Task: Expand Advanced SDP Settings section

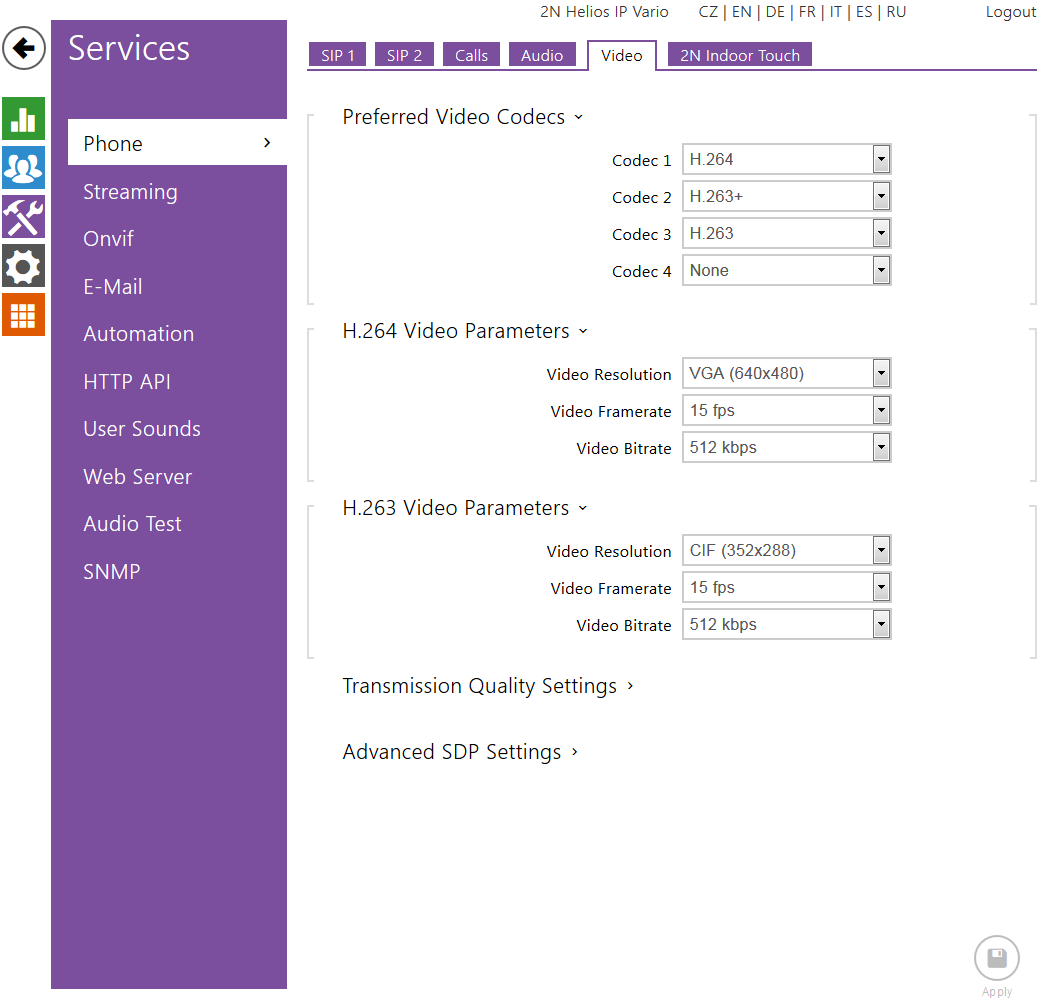Action: click(x=460, y=752)
